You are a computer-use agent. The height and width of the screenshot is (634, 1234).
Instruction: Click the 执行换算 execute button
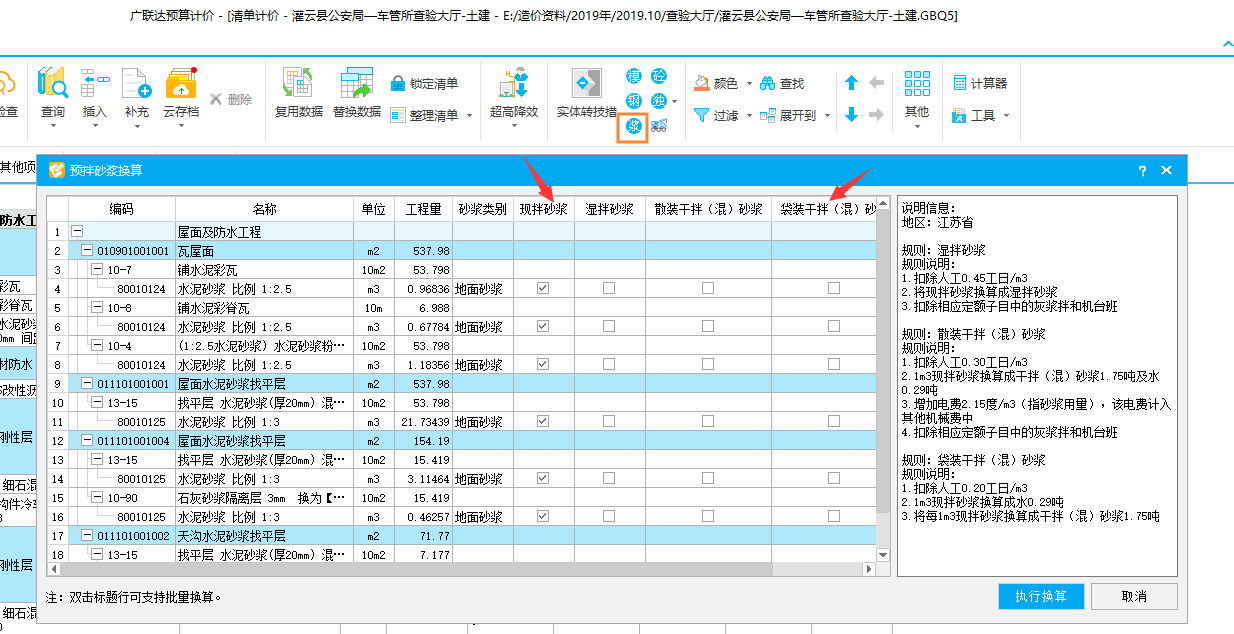coord(1041,596)
